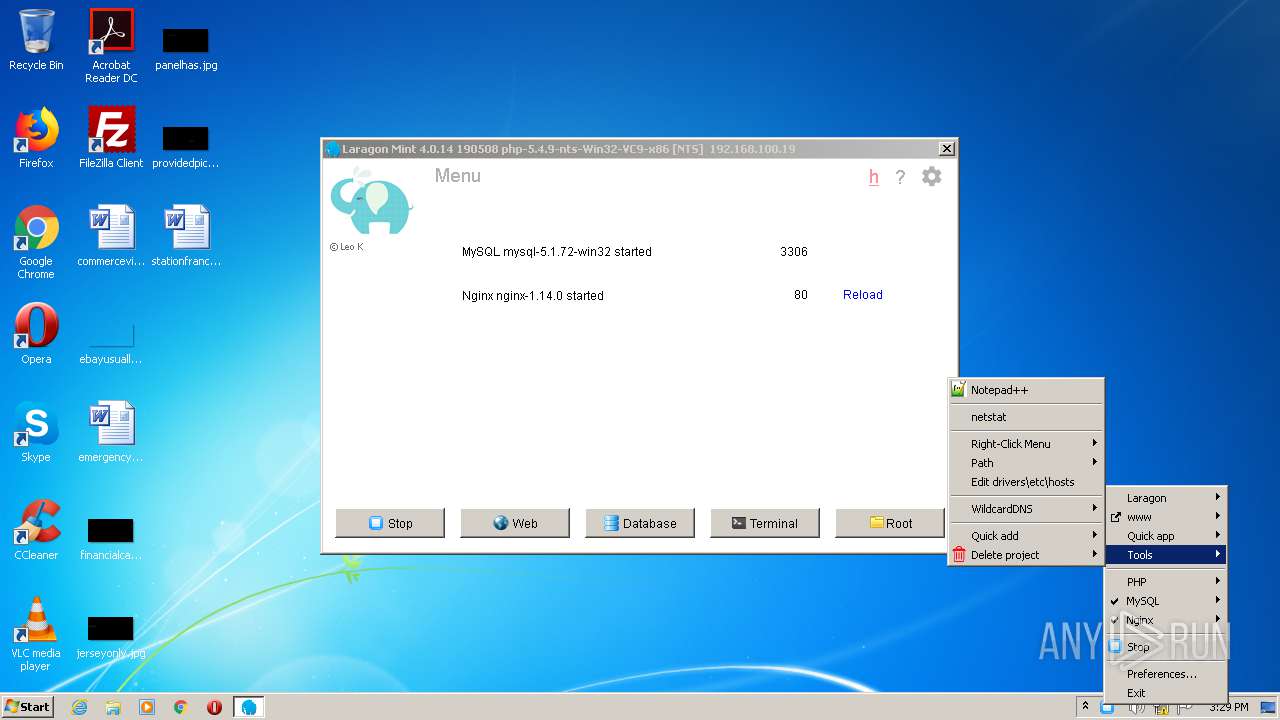Viewport: 1280px width, 720px height.
Task: Toggle the checked Nginx entry
Action: (1166, 620)
